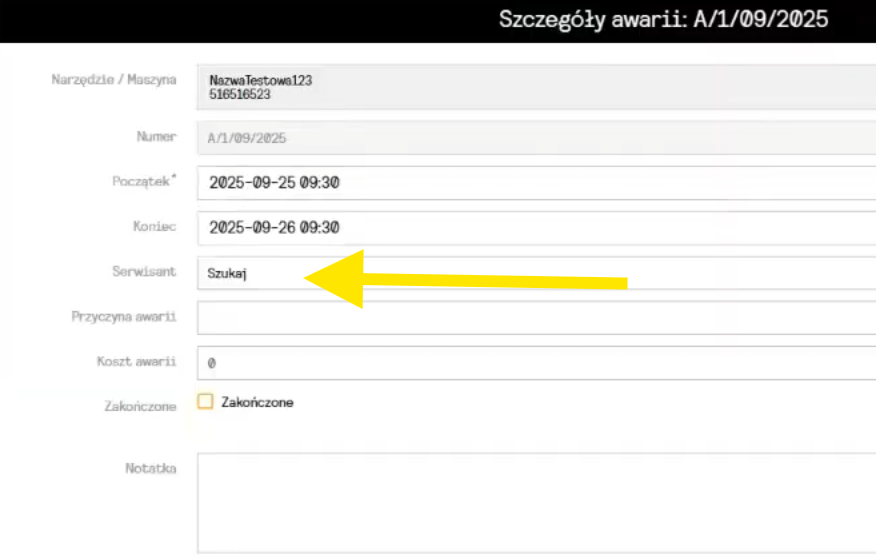This screenshot has width=876, height=558.
Task: Select the Koniec field label
Action: point(154,227)
